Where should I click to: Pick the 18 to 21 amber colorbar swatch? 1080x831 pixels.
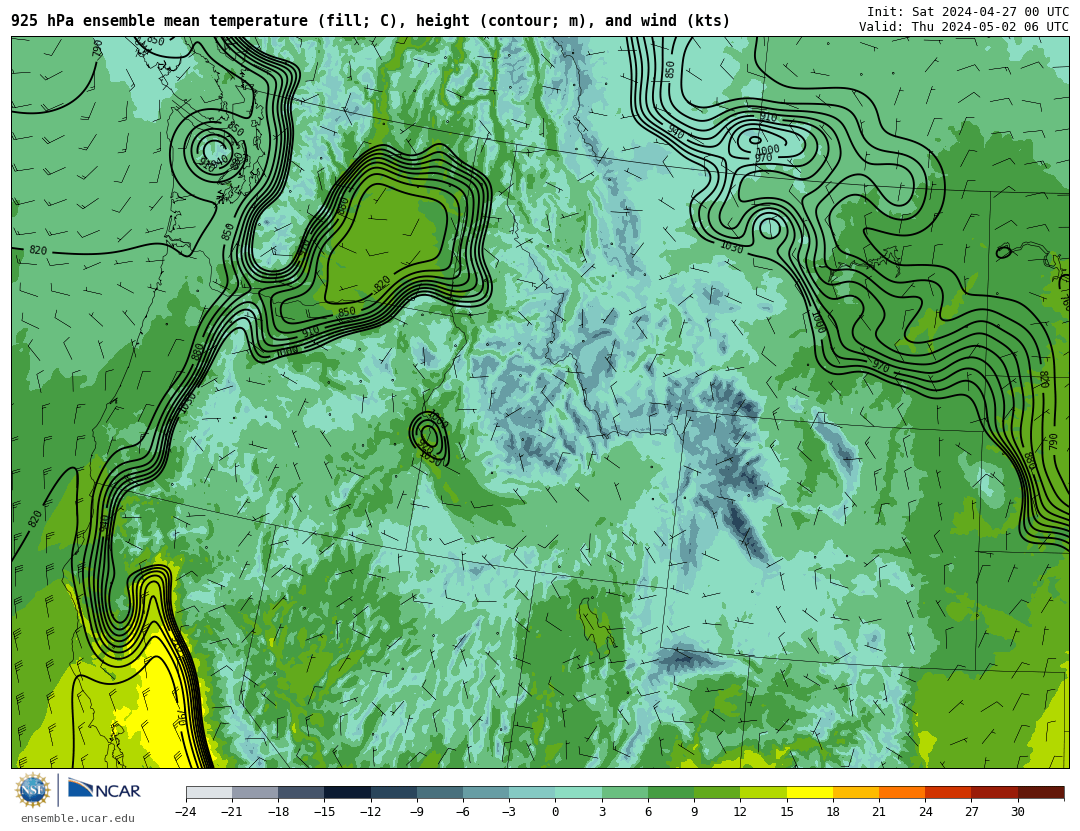(855, 792)
